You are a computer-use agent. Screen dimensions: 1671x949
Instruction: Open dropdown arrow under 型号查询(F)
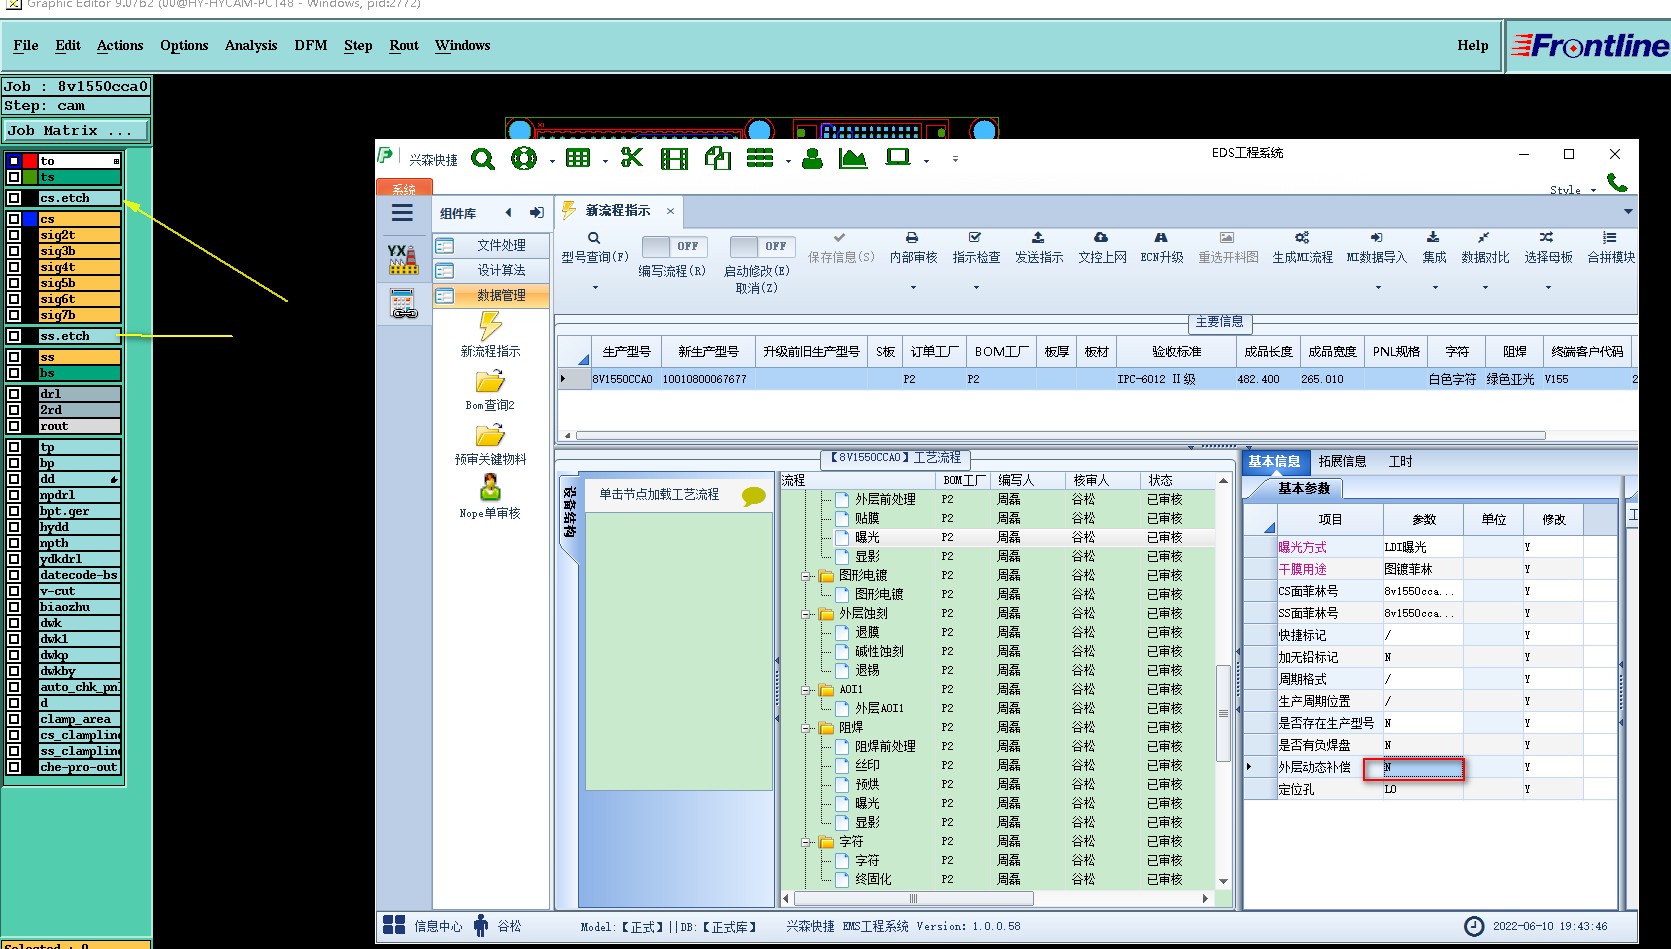coord(594,288)
